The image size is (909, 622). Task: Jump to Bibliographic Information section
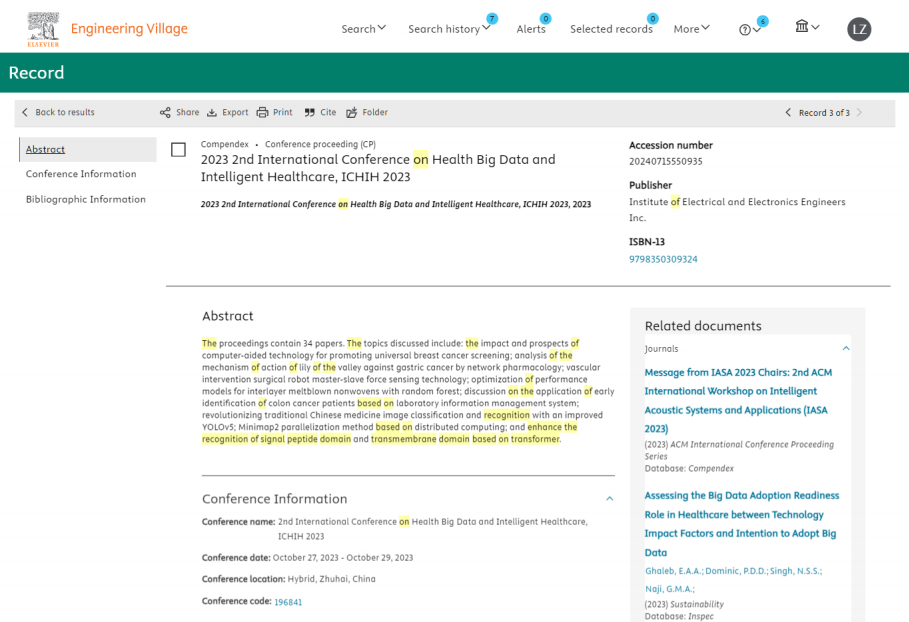86,199
